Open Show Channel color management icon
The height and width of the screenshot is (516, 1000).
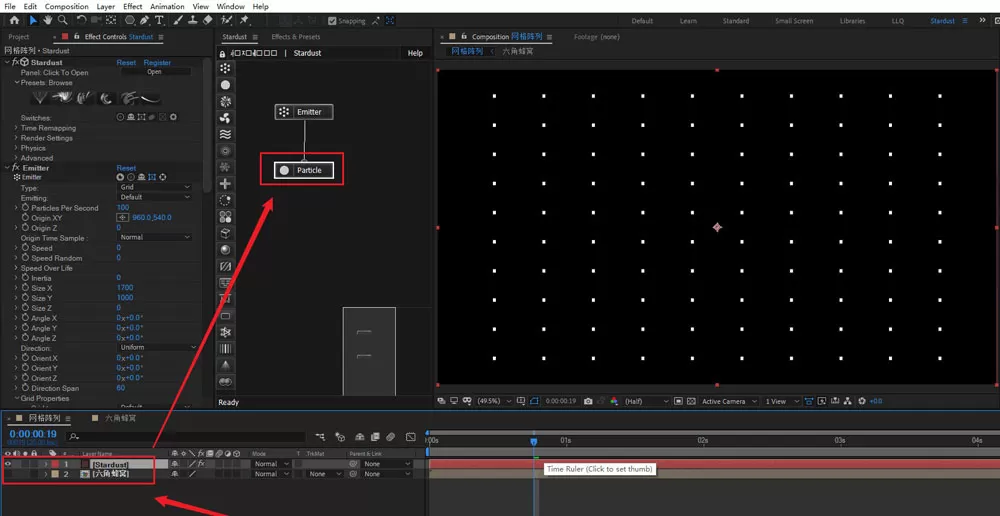pos(614,401)
